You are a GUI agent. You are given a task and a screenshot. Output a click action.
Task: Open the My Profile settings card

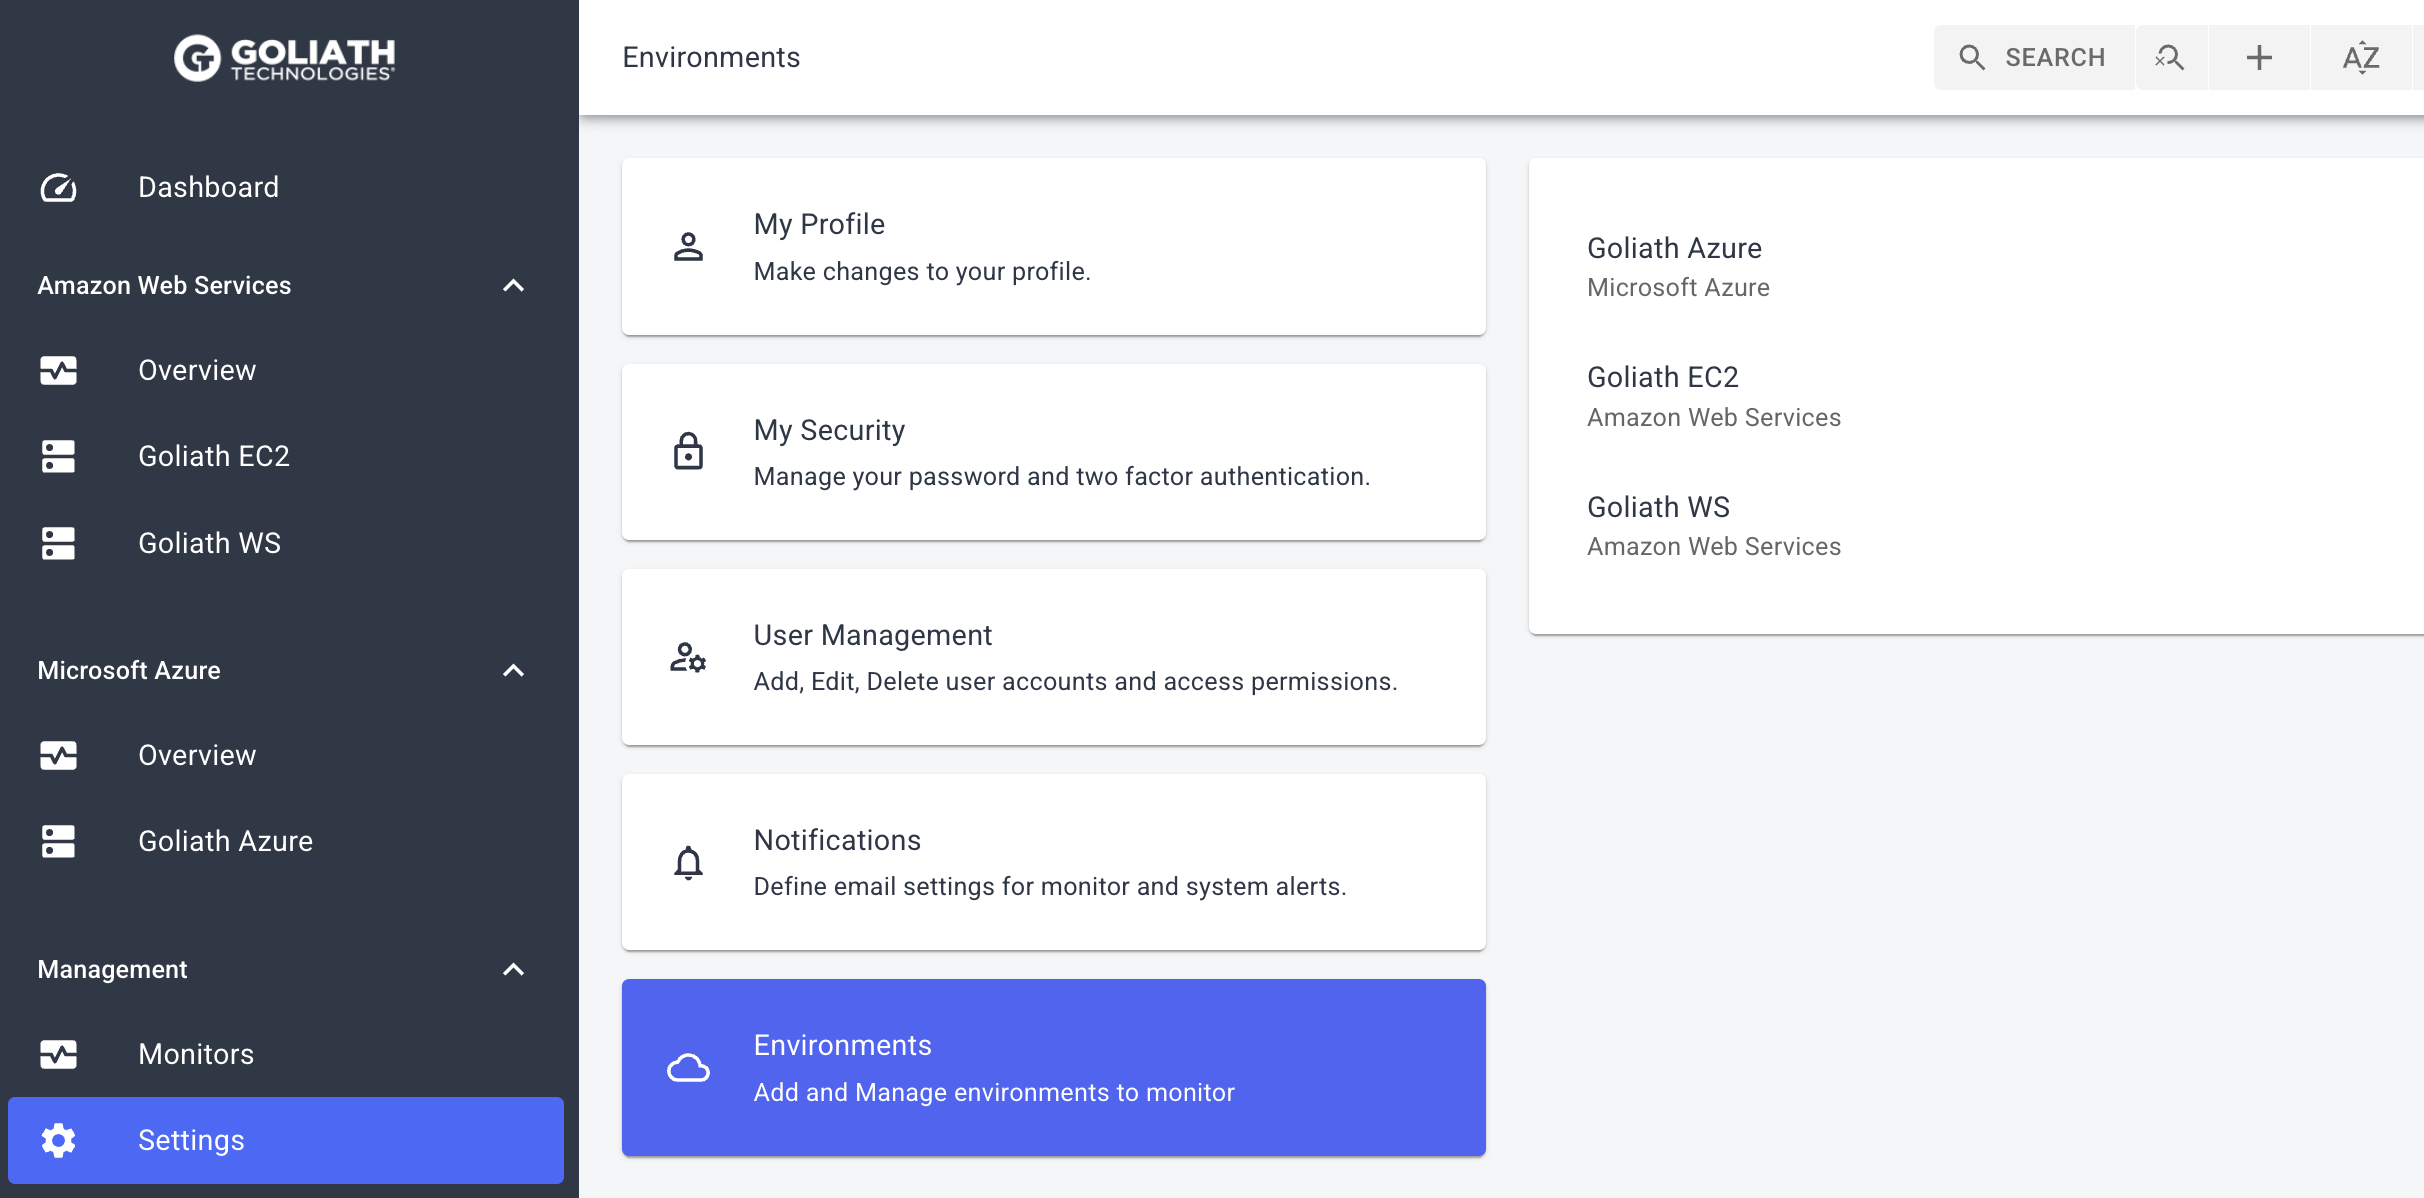[x=1054, y=246]
